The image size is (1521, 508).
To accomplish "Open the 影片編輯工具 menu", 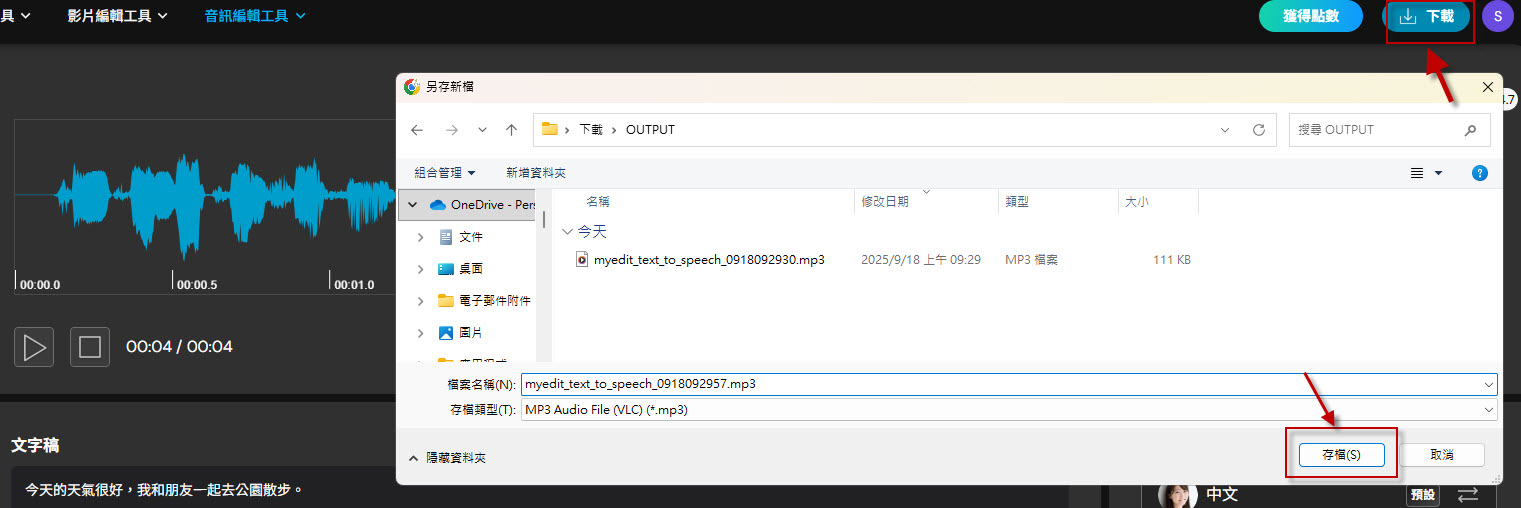I will 117,16.
